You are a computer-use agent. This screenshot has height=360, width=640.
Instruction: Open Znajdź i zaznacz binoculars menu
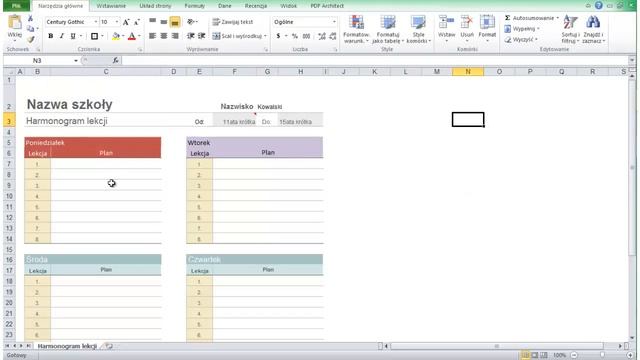[x=593, y=29]
